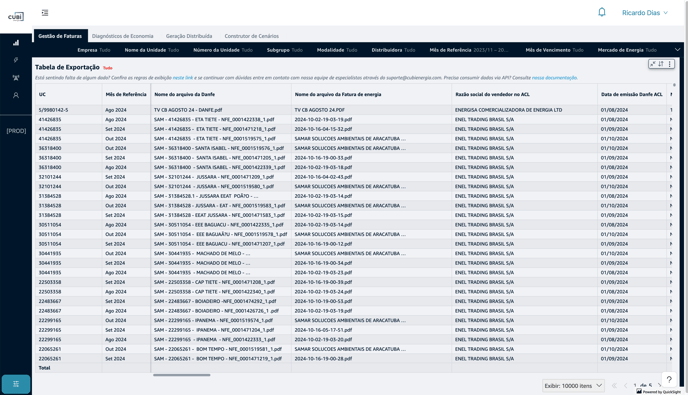Open notifications bell
The image size is (688, 395).
click(602, 12)
